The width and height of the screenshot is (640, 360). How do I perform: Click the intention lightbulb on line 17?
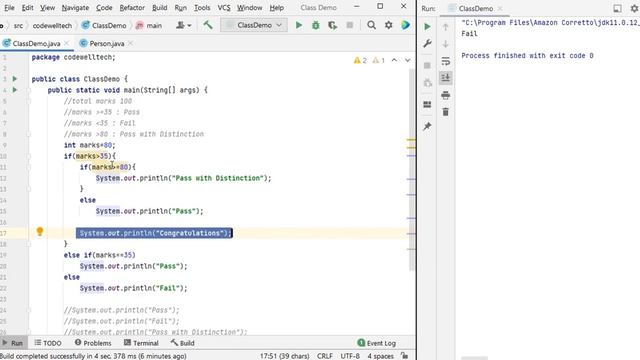click(x=40, y=232)
